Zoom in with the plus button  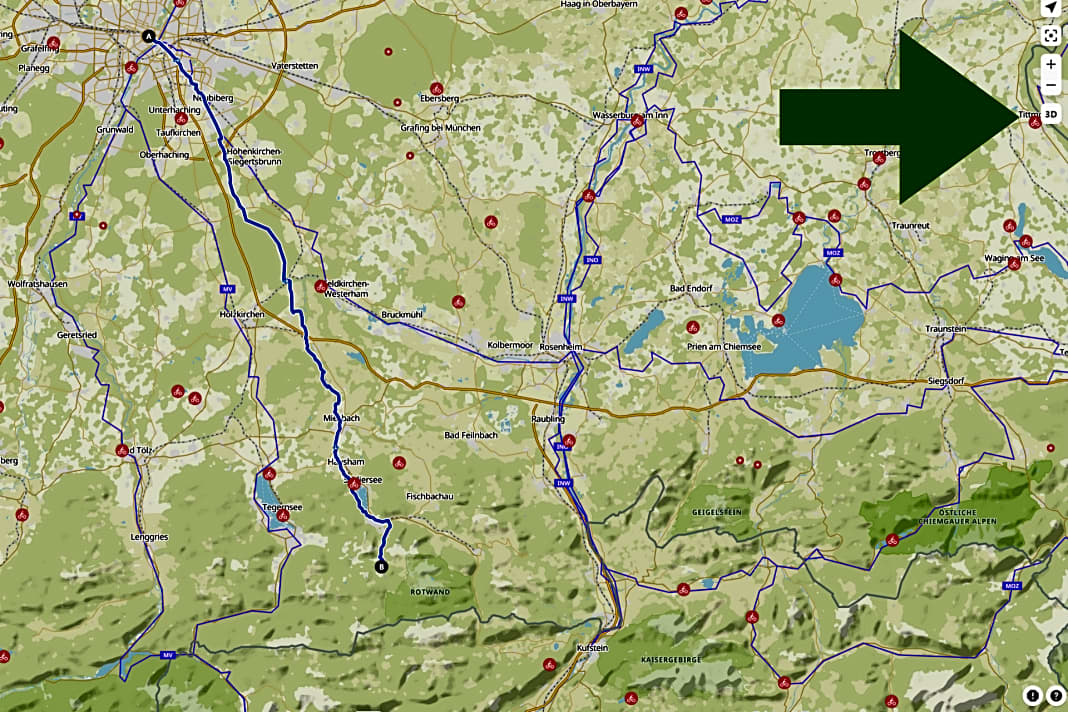click(x=1050, y=64)
